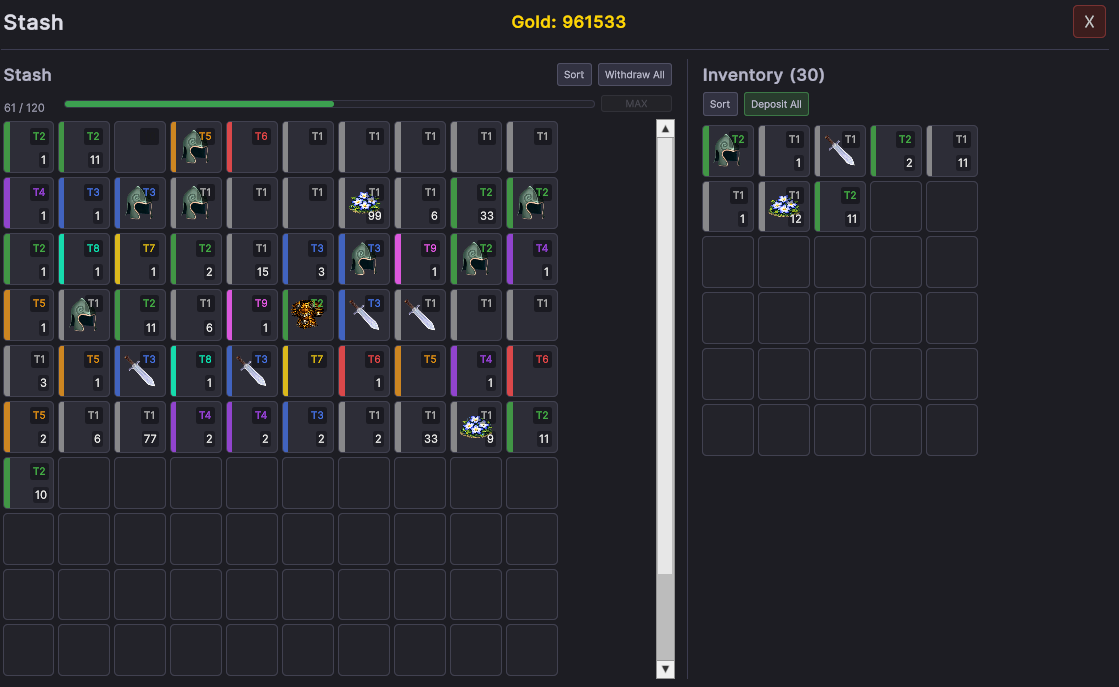Sort the stash items
Screen dimensions: 1119x687
coord(574,75)
